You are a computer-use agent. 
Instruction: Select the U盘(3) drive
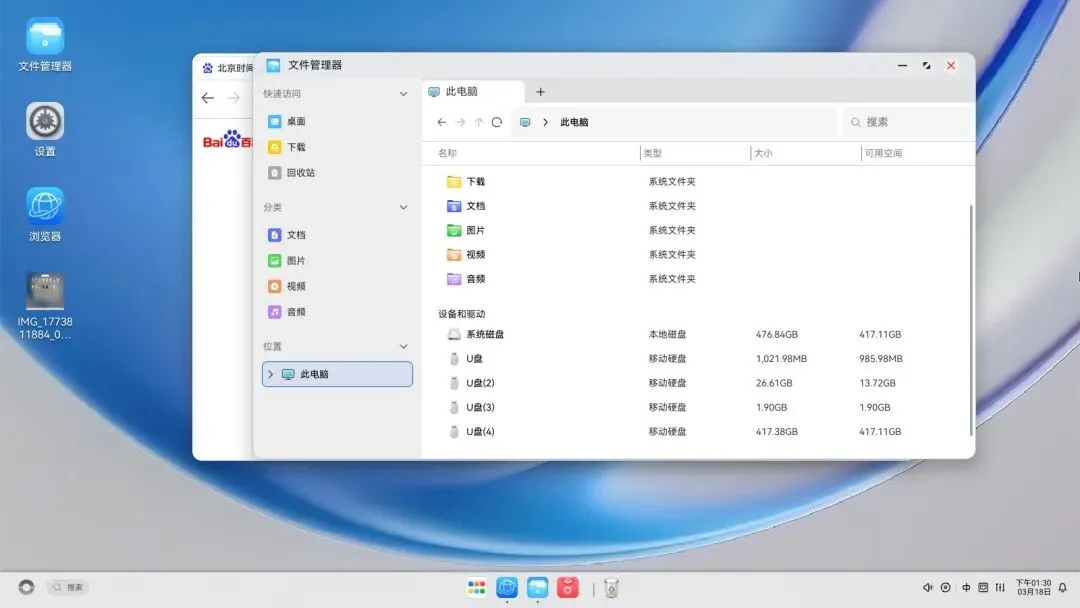(x=696, y=407)
